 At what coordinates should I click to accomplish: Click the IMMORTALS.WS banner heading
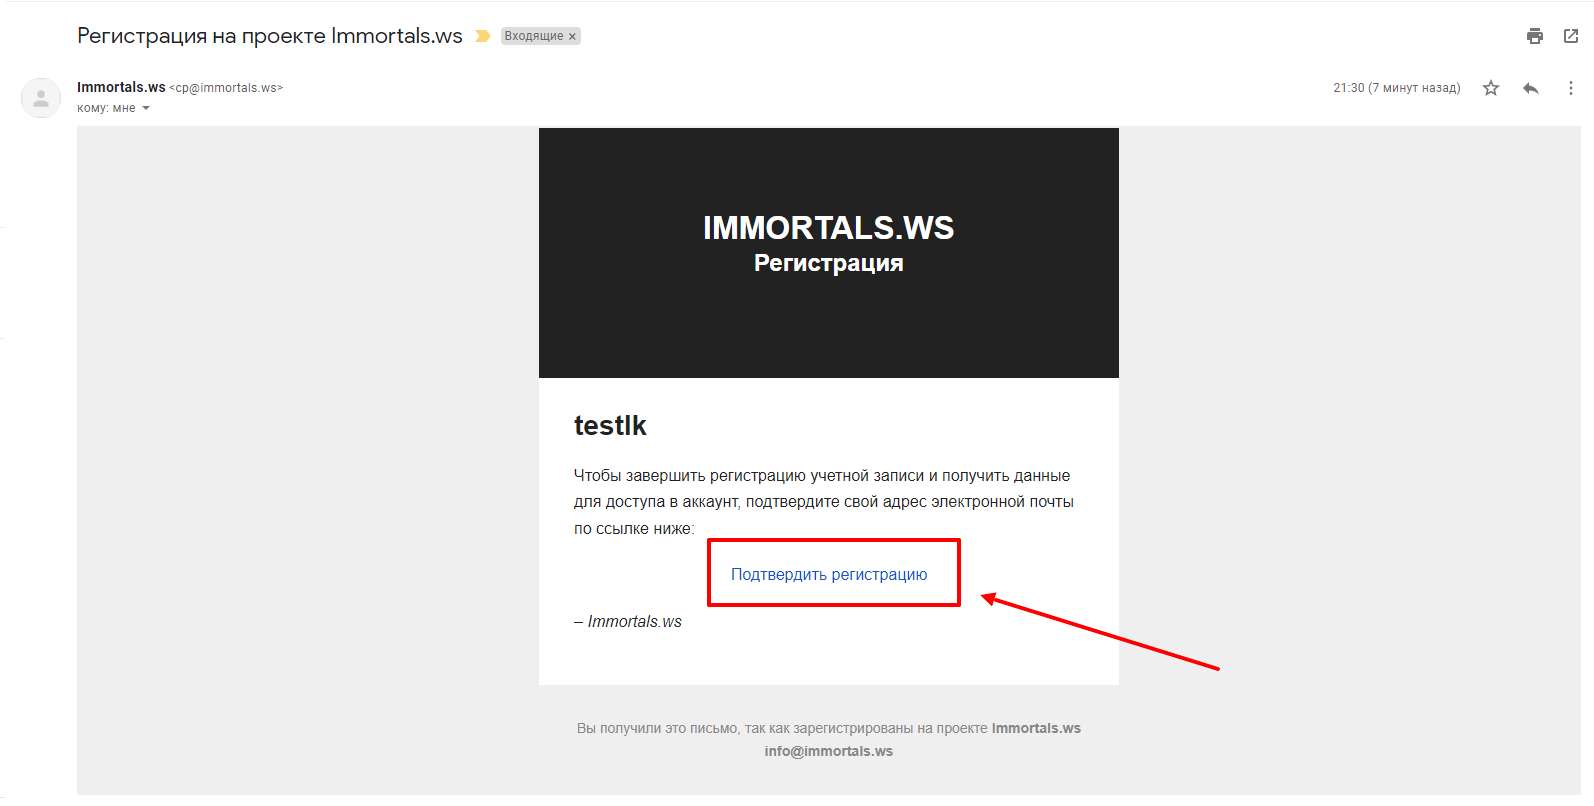(x=829, y=228)
